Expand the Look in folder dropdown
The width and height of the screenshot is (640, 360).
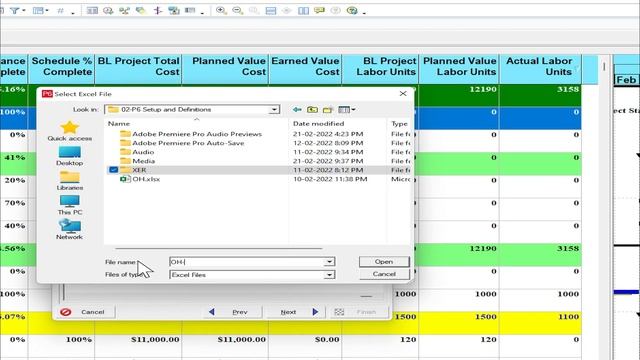[x=274, y=109]
